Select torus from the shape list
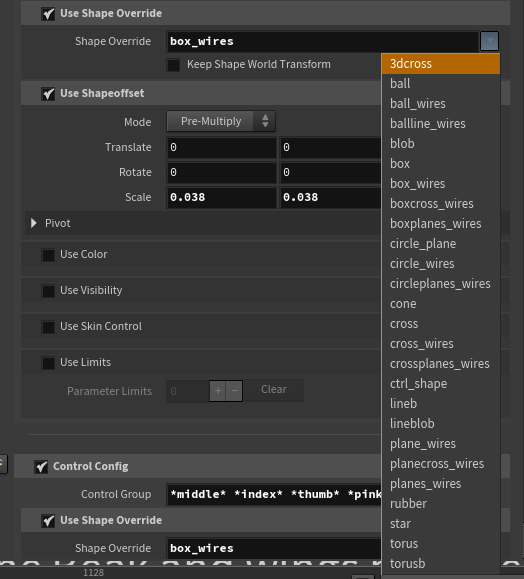The height and width of the screenshot is (579, 524). 441,543
